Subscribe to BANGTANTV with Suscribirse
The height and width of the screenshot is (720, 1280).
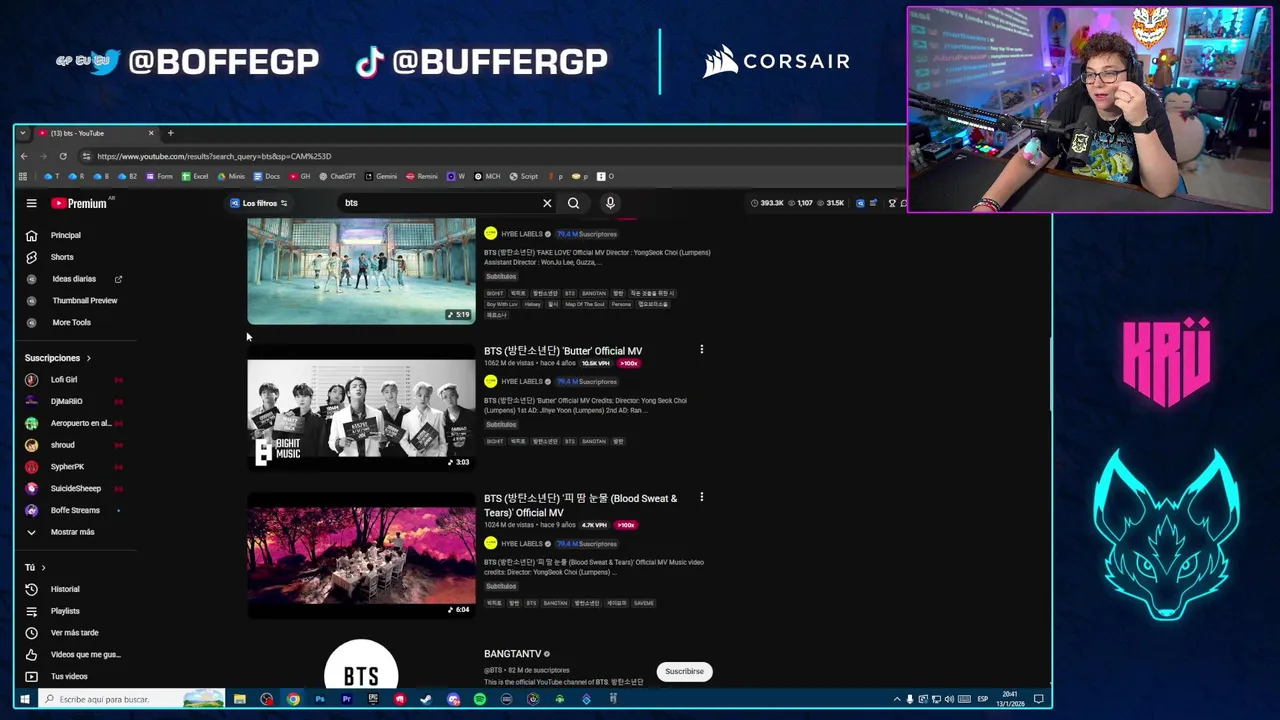tap(685, 671)
